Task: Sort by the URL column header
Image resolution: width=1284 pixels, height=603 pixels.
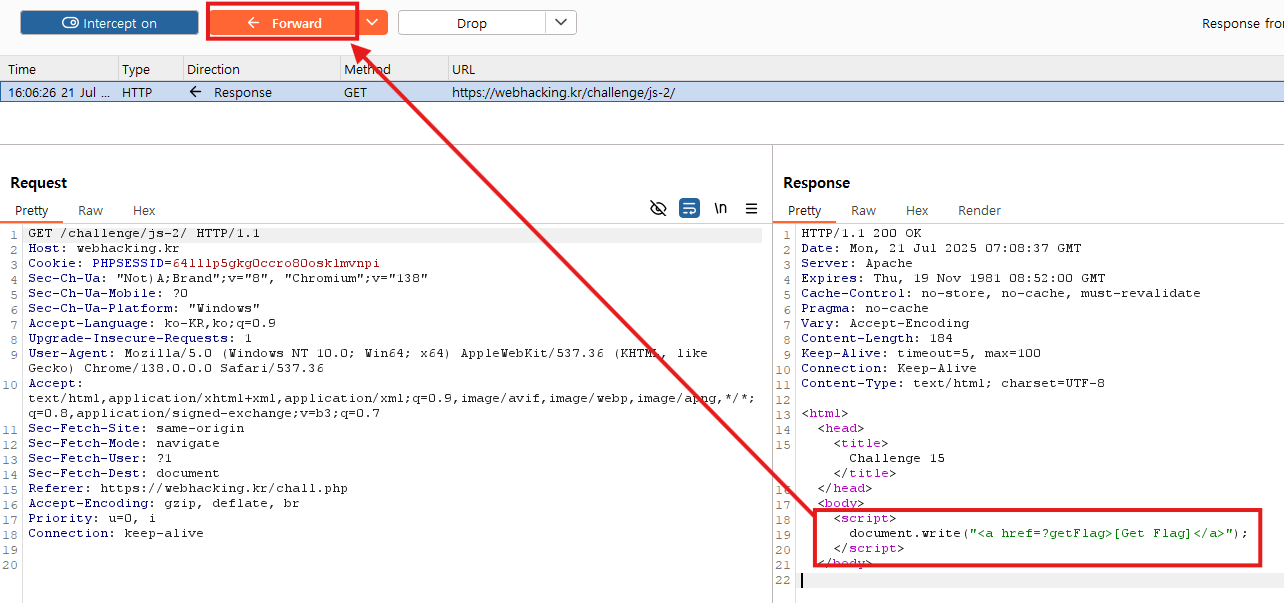Action: tap(464, 69)
